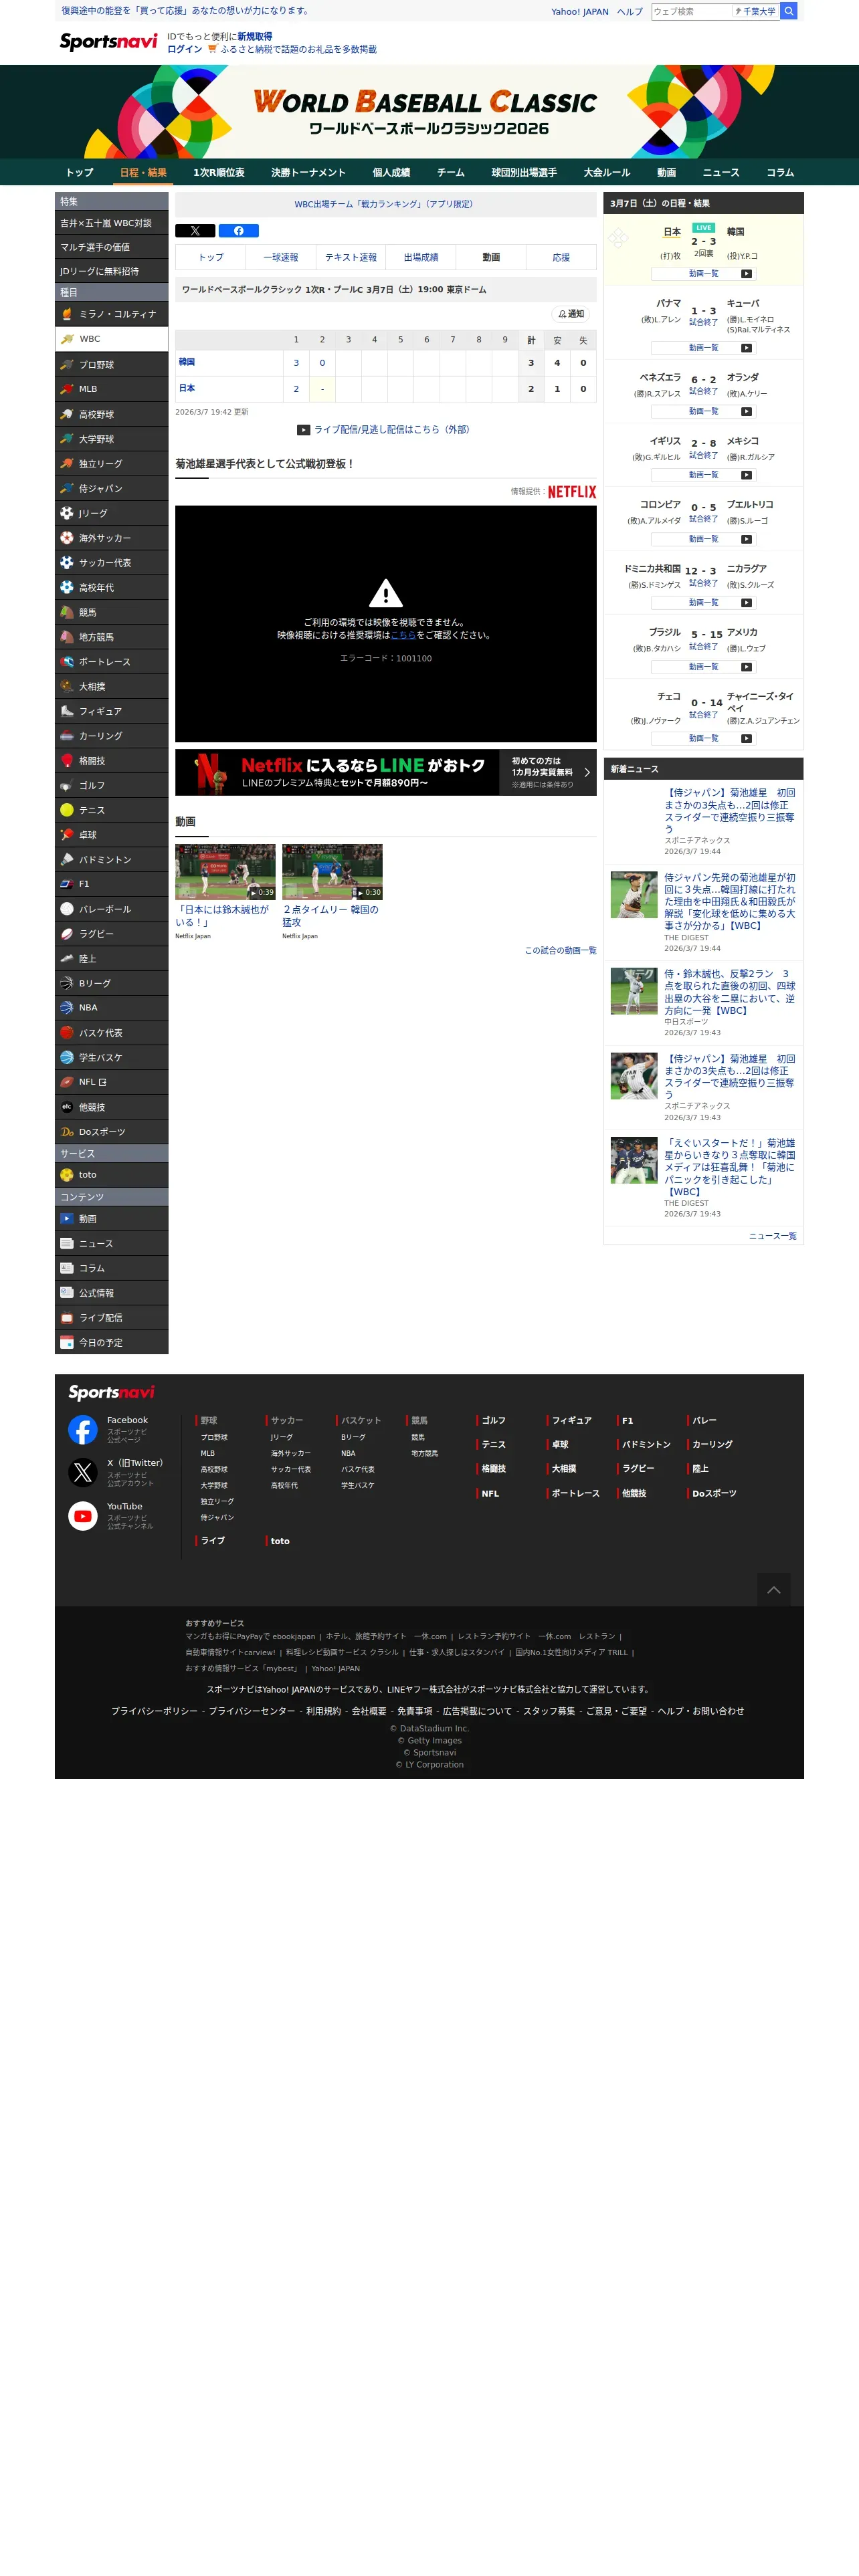The width and height of the screenshot is (859, 2576).
Task: Select the テニス sidebar entry
Action: pos(111,810)
